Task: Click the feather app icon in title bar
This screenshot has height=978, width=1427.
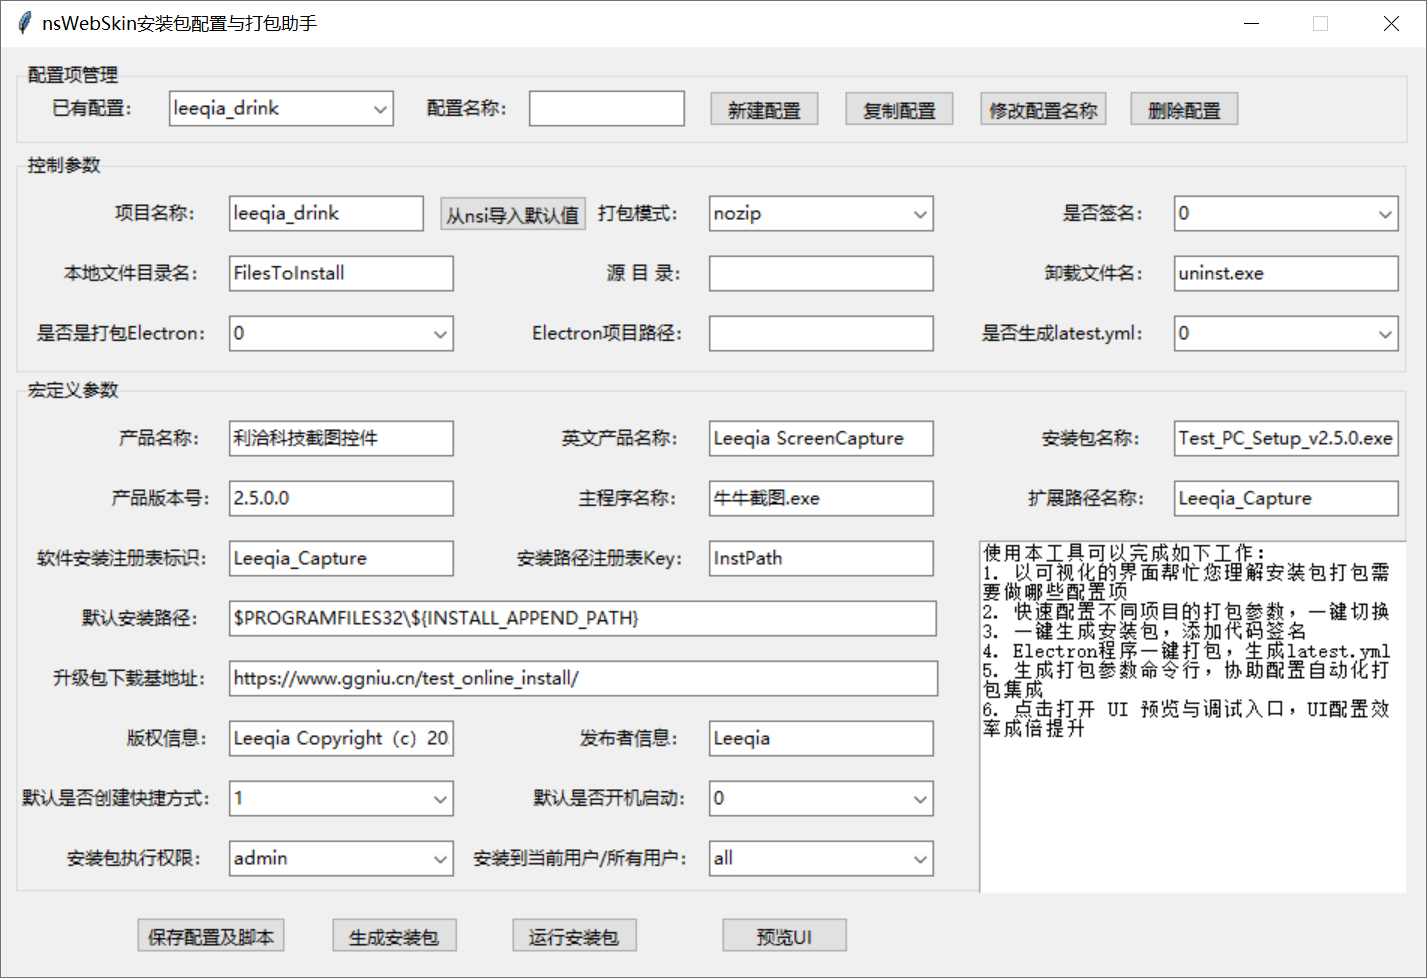Action: point(24,23)
